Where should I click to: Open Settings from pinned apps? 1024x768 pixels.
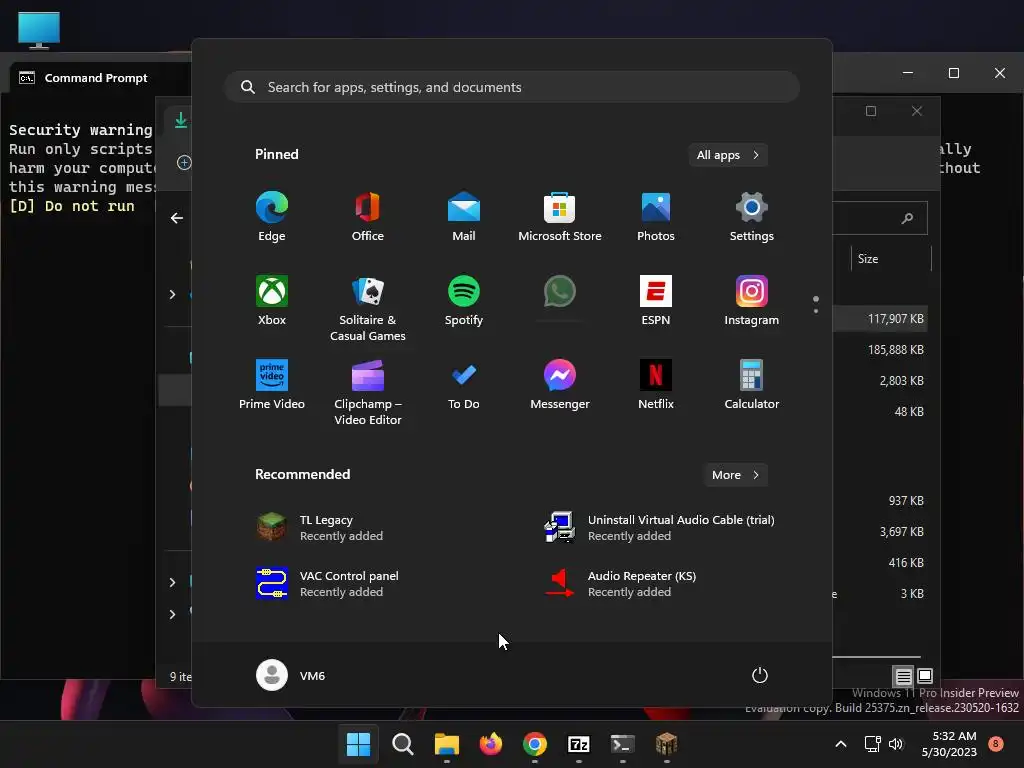pyautogui.click(x=752, y=217)
